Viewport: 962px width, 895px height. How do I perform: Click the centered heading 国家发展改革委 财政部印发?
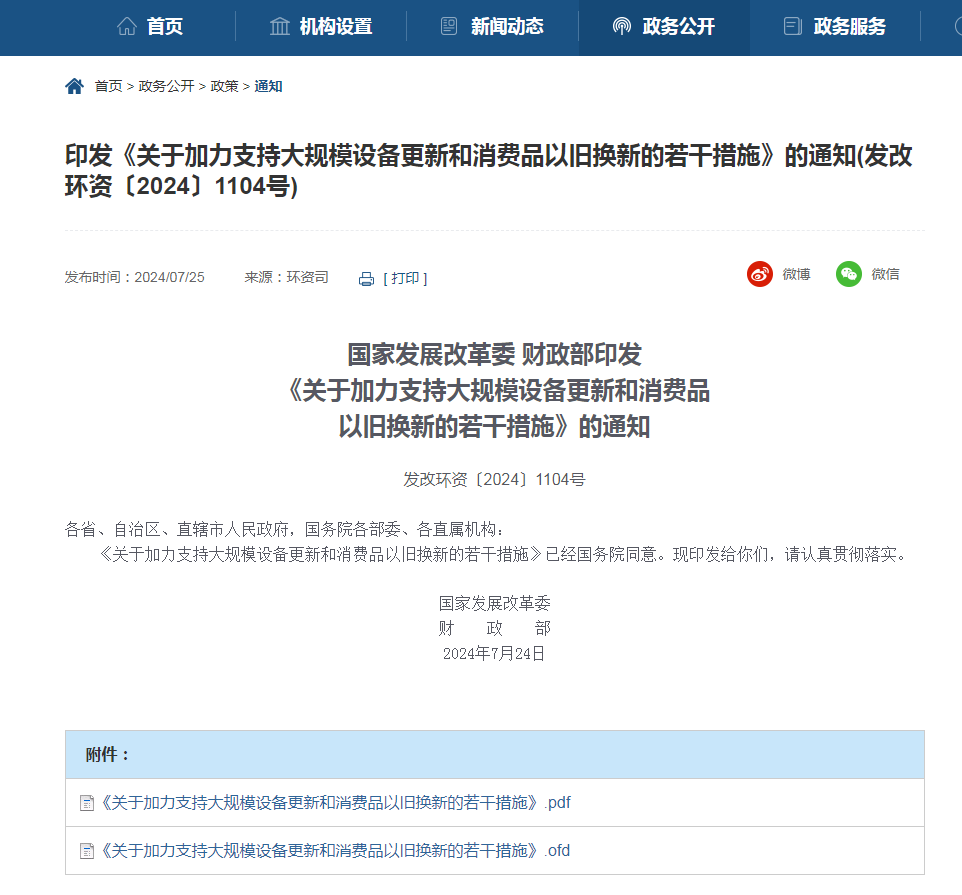[494, 355]
